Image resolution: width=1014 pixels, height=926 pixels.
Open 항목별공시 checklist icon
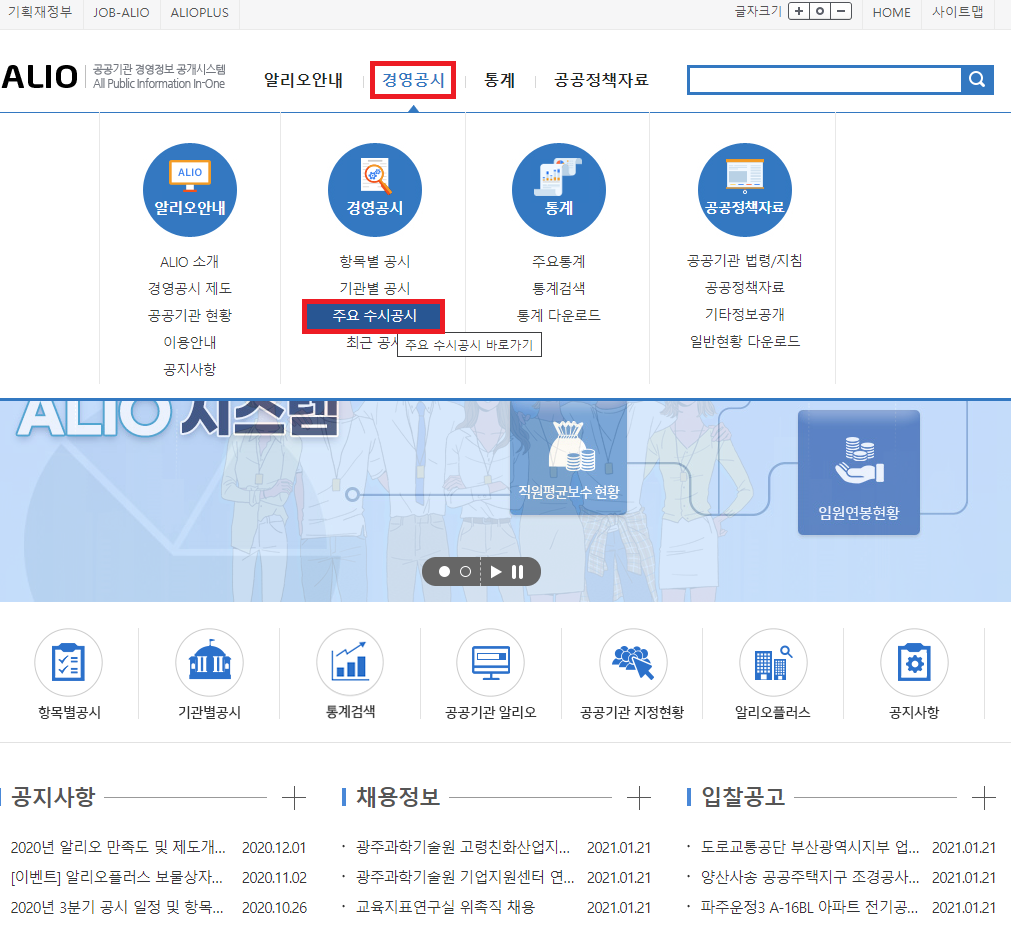point(69,663)
